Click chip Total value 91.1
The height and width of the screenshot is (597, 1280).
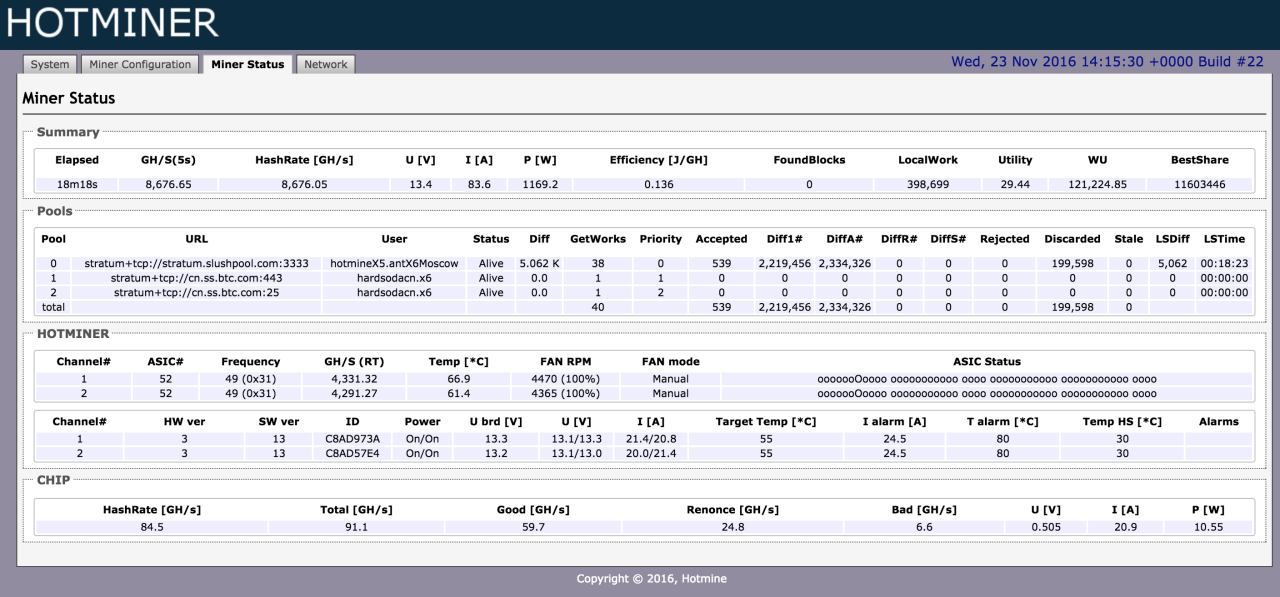pos(356,527)
